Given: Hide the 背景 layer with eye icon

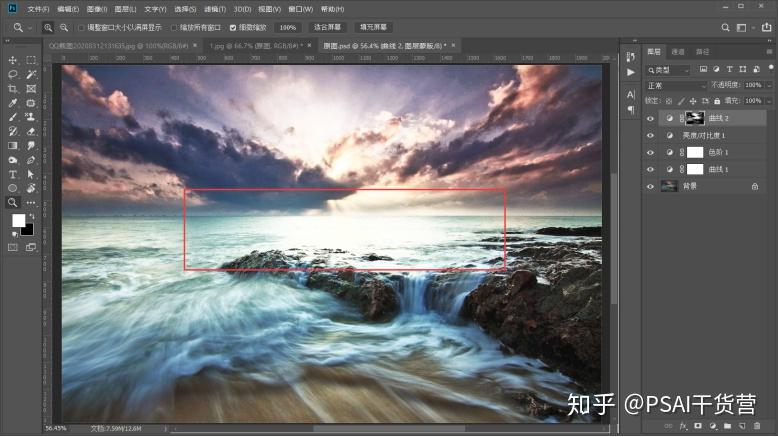Looking at the screenshot, I should [x=650, y=187].
